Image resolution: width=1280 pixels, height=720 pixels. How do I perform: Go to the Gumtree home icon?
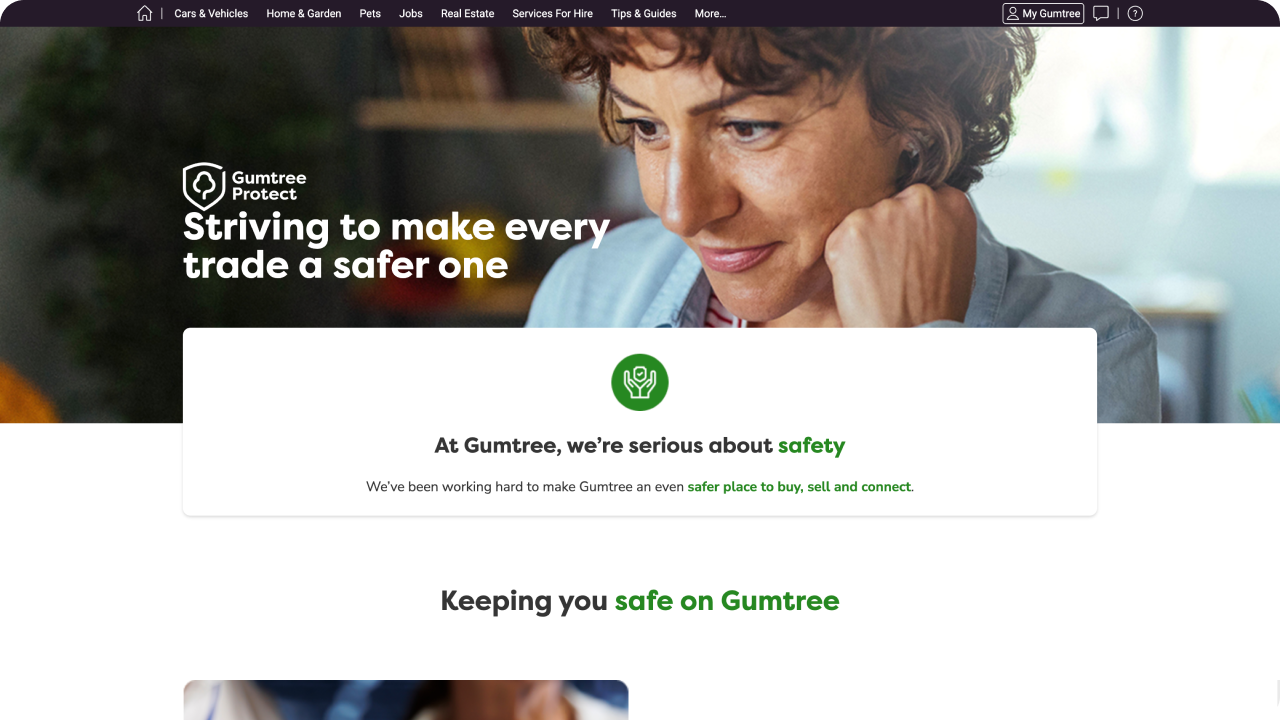pos(145,13)
